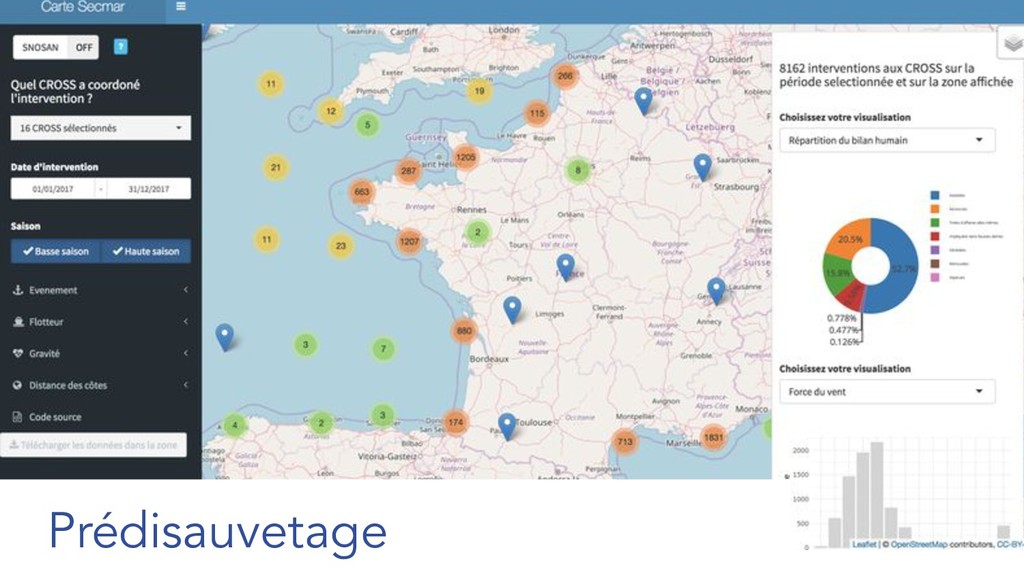Open the 16 CROSS sélectionnés dropdown
The height and width of the screenshot is (576, 1024).
101,128
